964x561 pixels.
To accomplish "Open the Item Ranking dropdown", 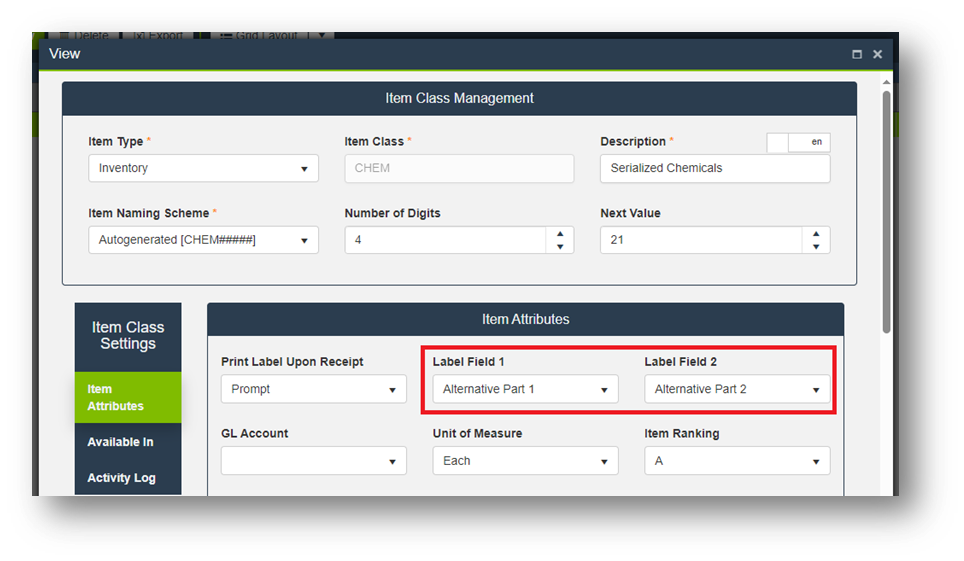I will click(737, 461).
